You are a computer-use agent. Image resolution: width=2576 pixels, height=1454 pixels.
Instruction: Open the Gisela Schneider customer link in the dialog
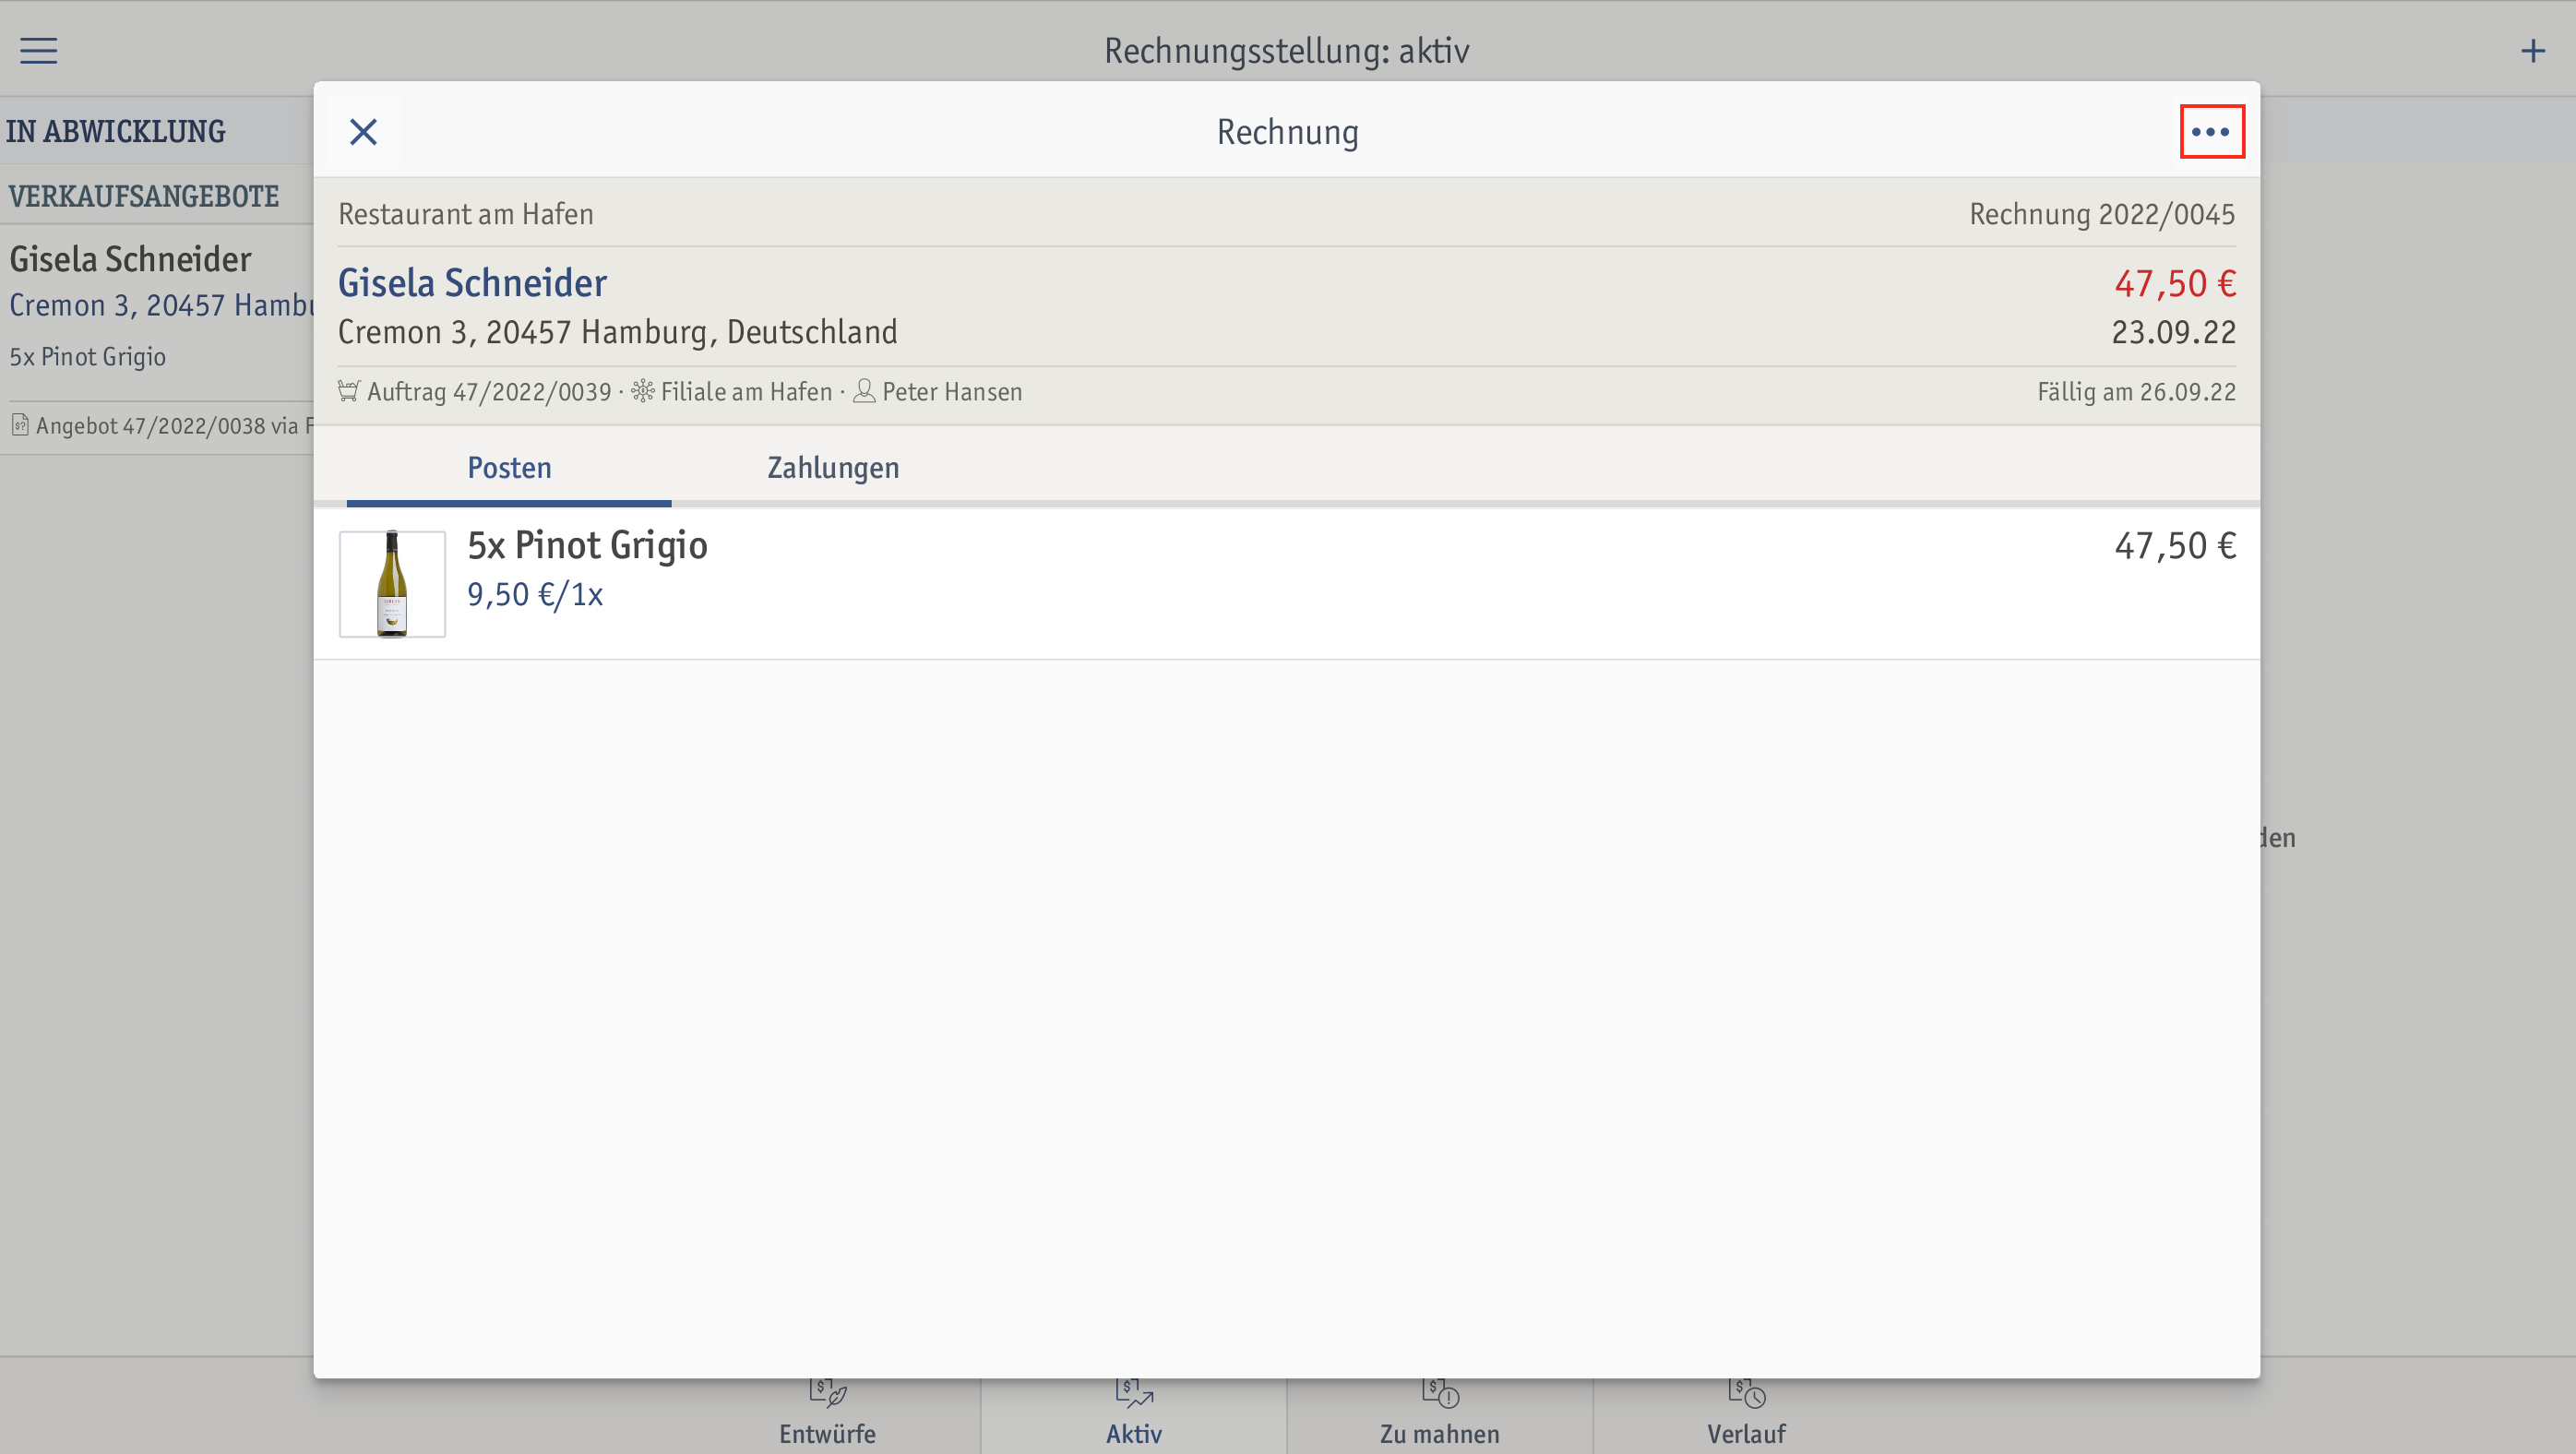(x=472, y=283)
